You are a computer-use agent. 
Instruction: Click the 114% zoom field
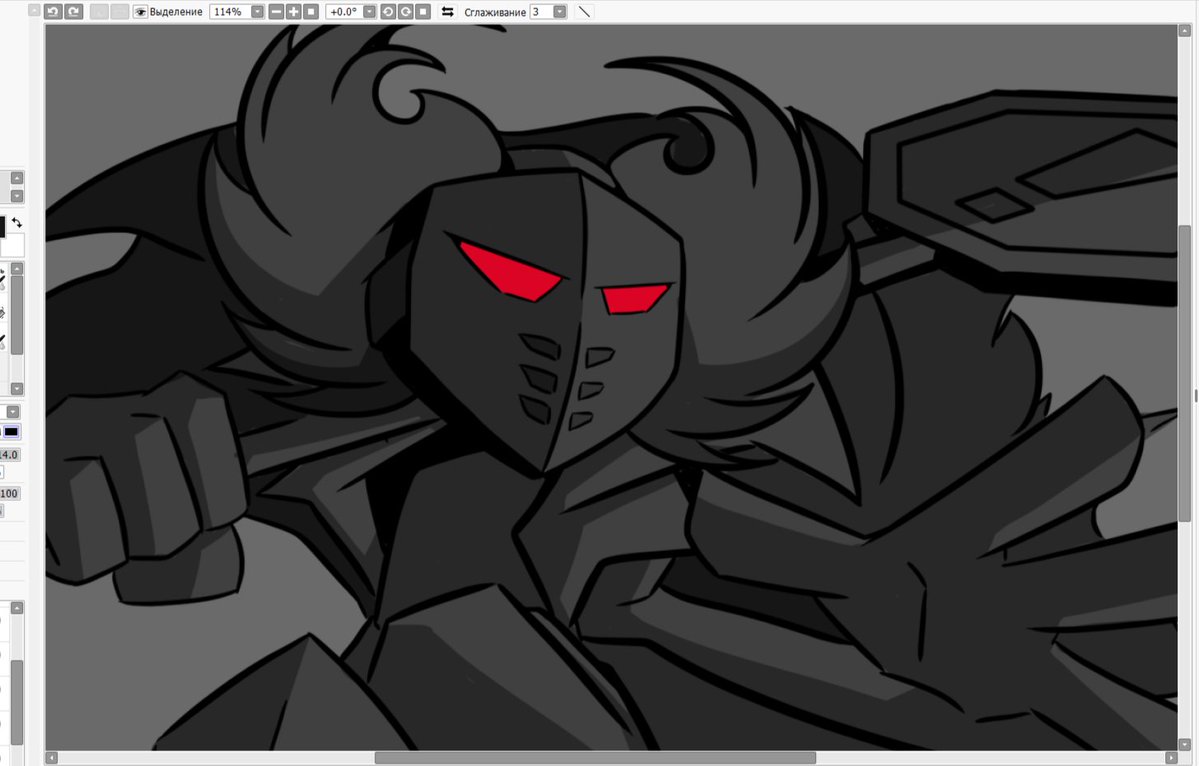(x=231, y=11)
